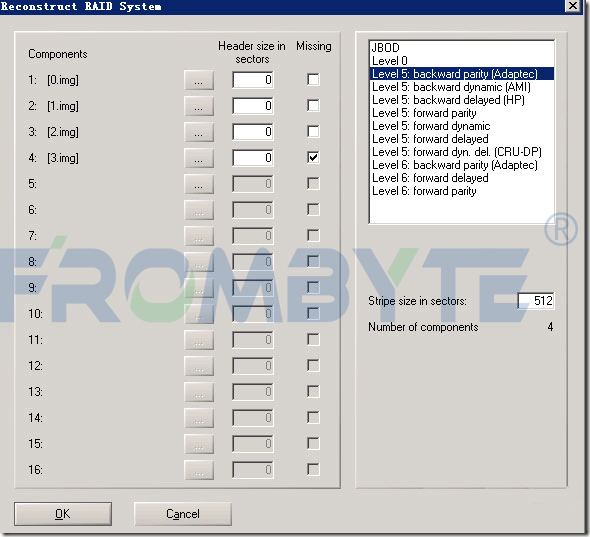Click component 1 label [0.img]
The height and width of the screenshot is (537, 590).
pyautogui.click(x=63, y=80)
